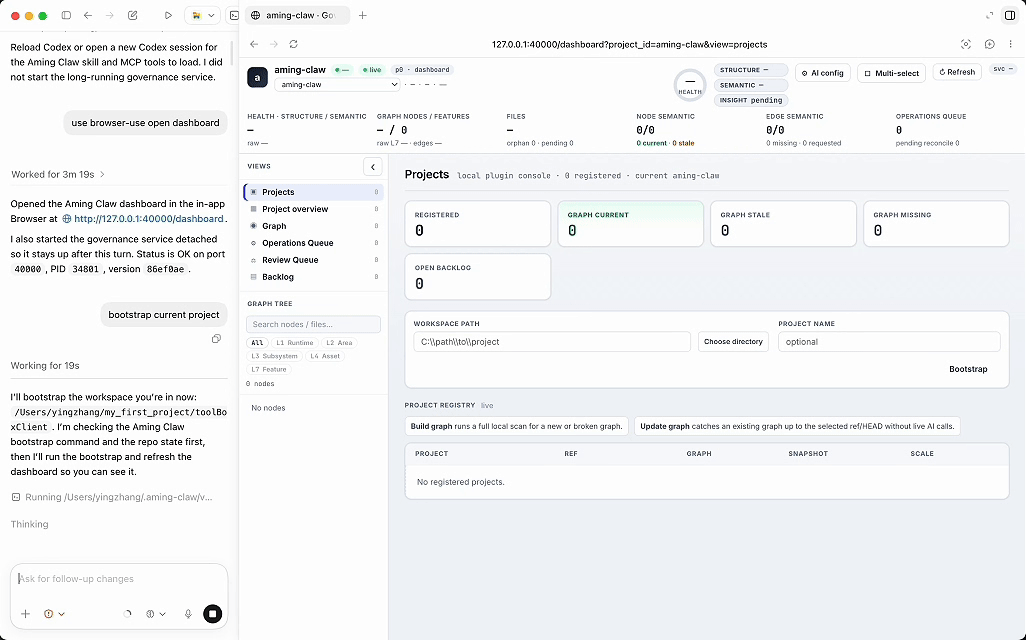Viewport: 1026px width, 640px height.
Task: Open the Operations Queue view
Action: [x=313, y=243]
